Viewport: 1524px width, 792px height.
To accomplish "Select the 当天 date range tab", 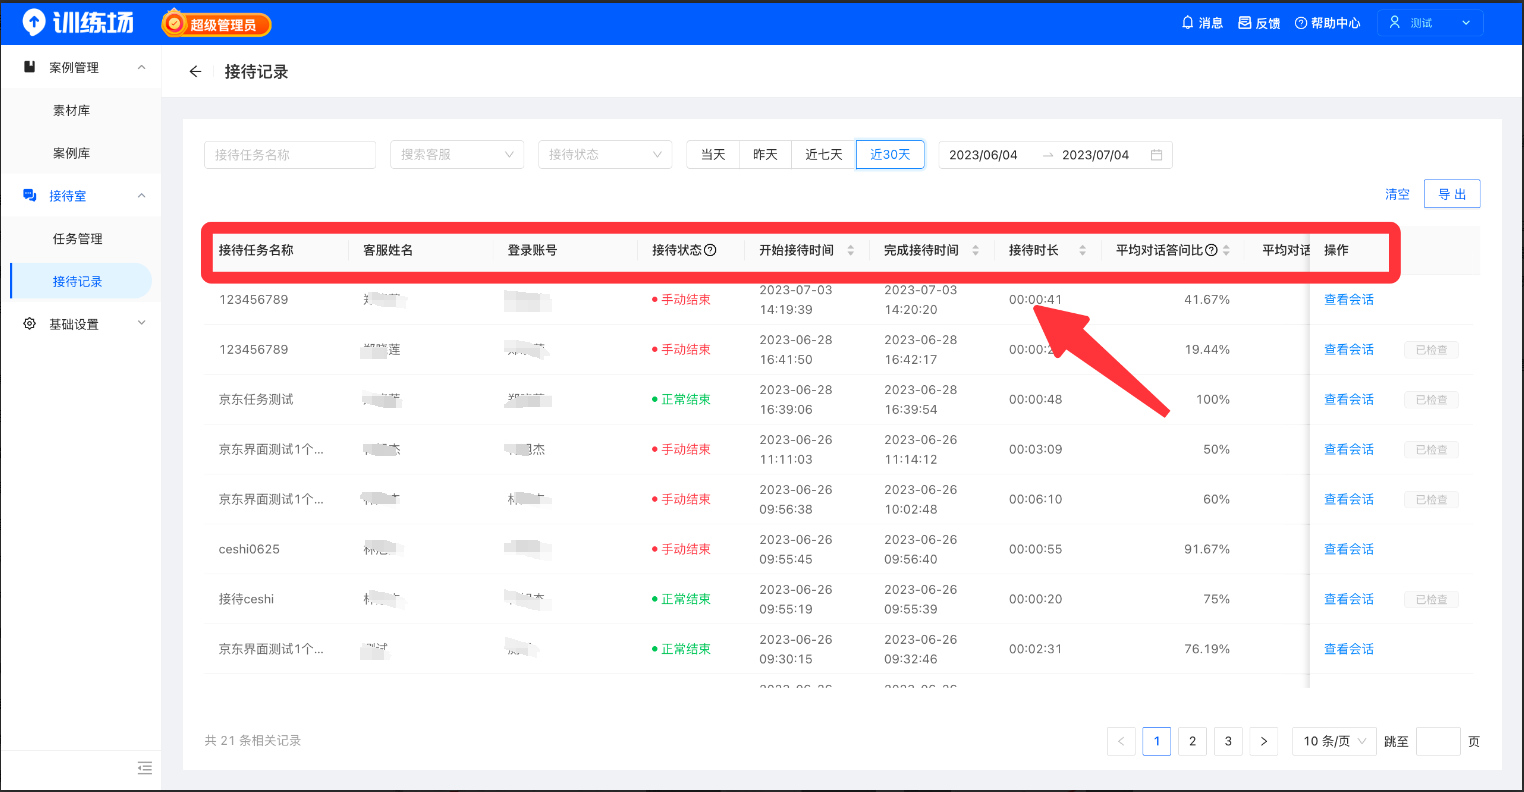I will tap(713, 155).
